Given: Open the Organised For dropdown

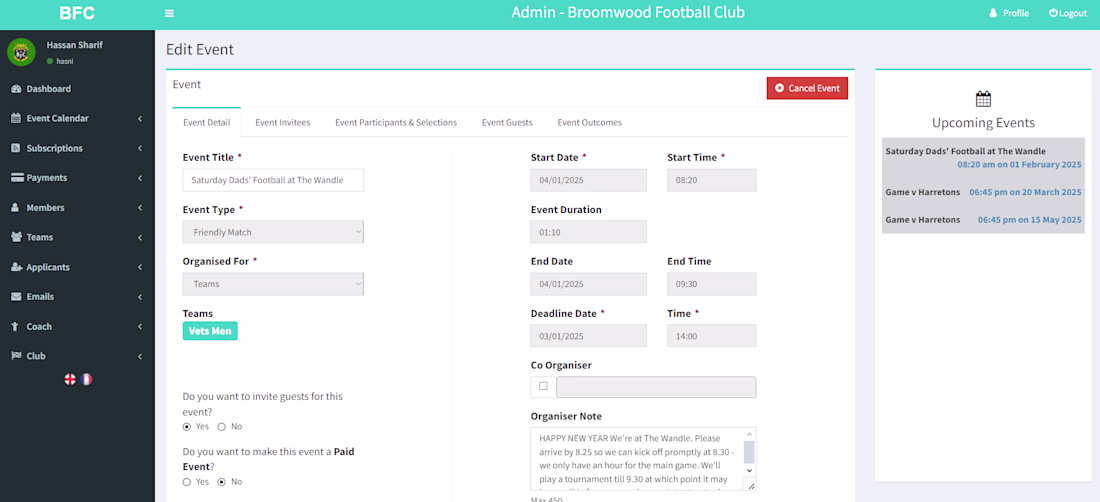Looking at the screenshot, I should click(x=273, y=284).
